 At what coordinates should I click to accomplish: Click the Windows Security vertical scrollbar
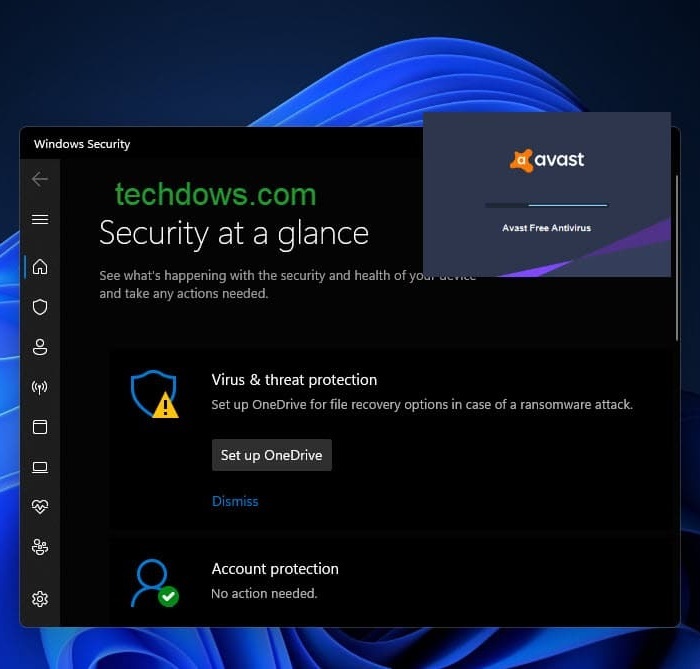point(677,258)
